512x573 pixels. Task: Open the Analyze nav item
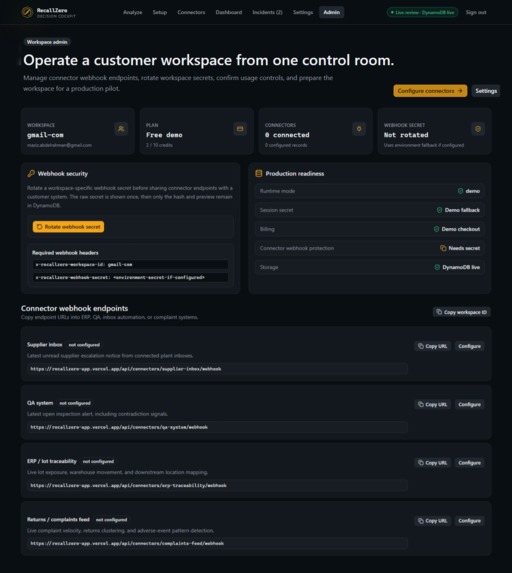pos(132,12)
